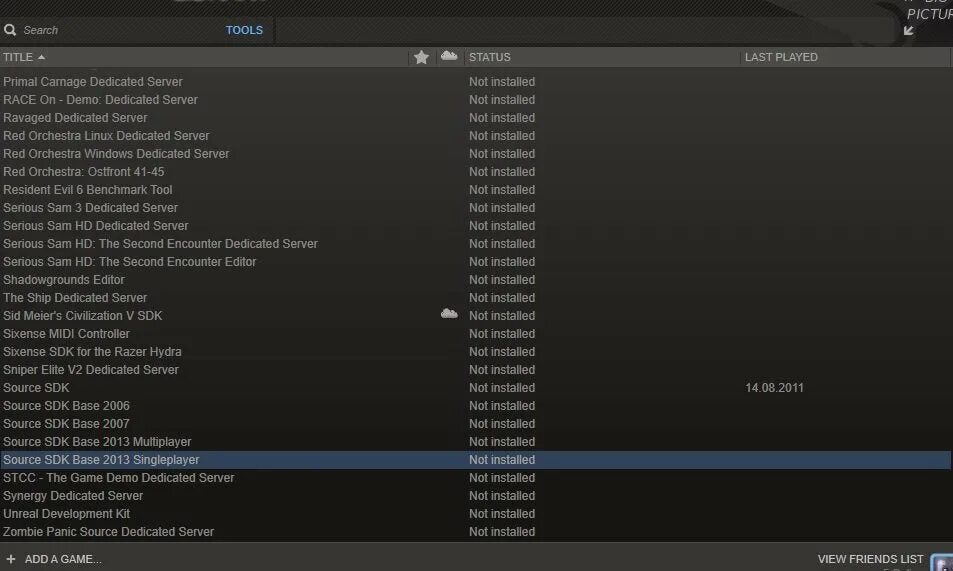The image size is (953, 571).
Task: Select Sixense MIDI Controller
Action: tap(66, 334)
